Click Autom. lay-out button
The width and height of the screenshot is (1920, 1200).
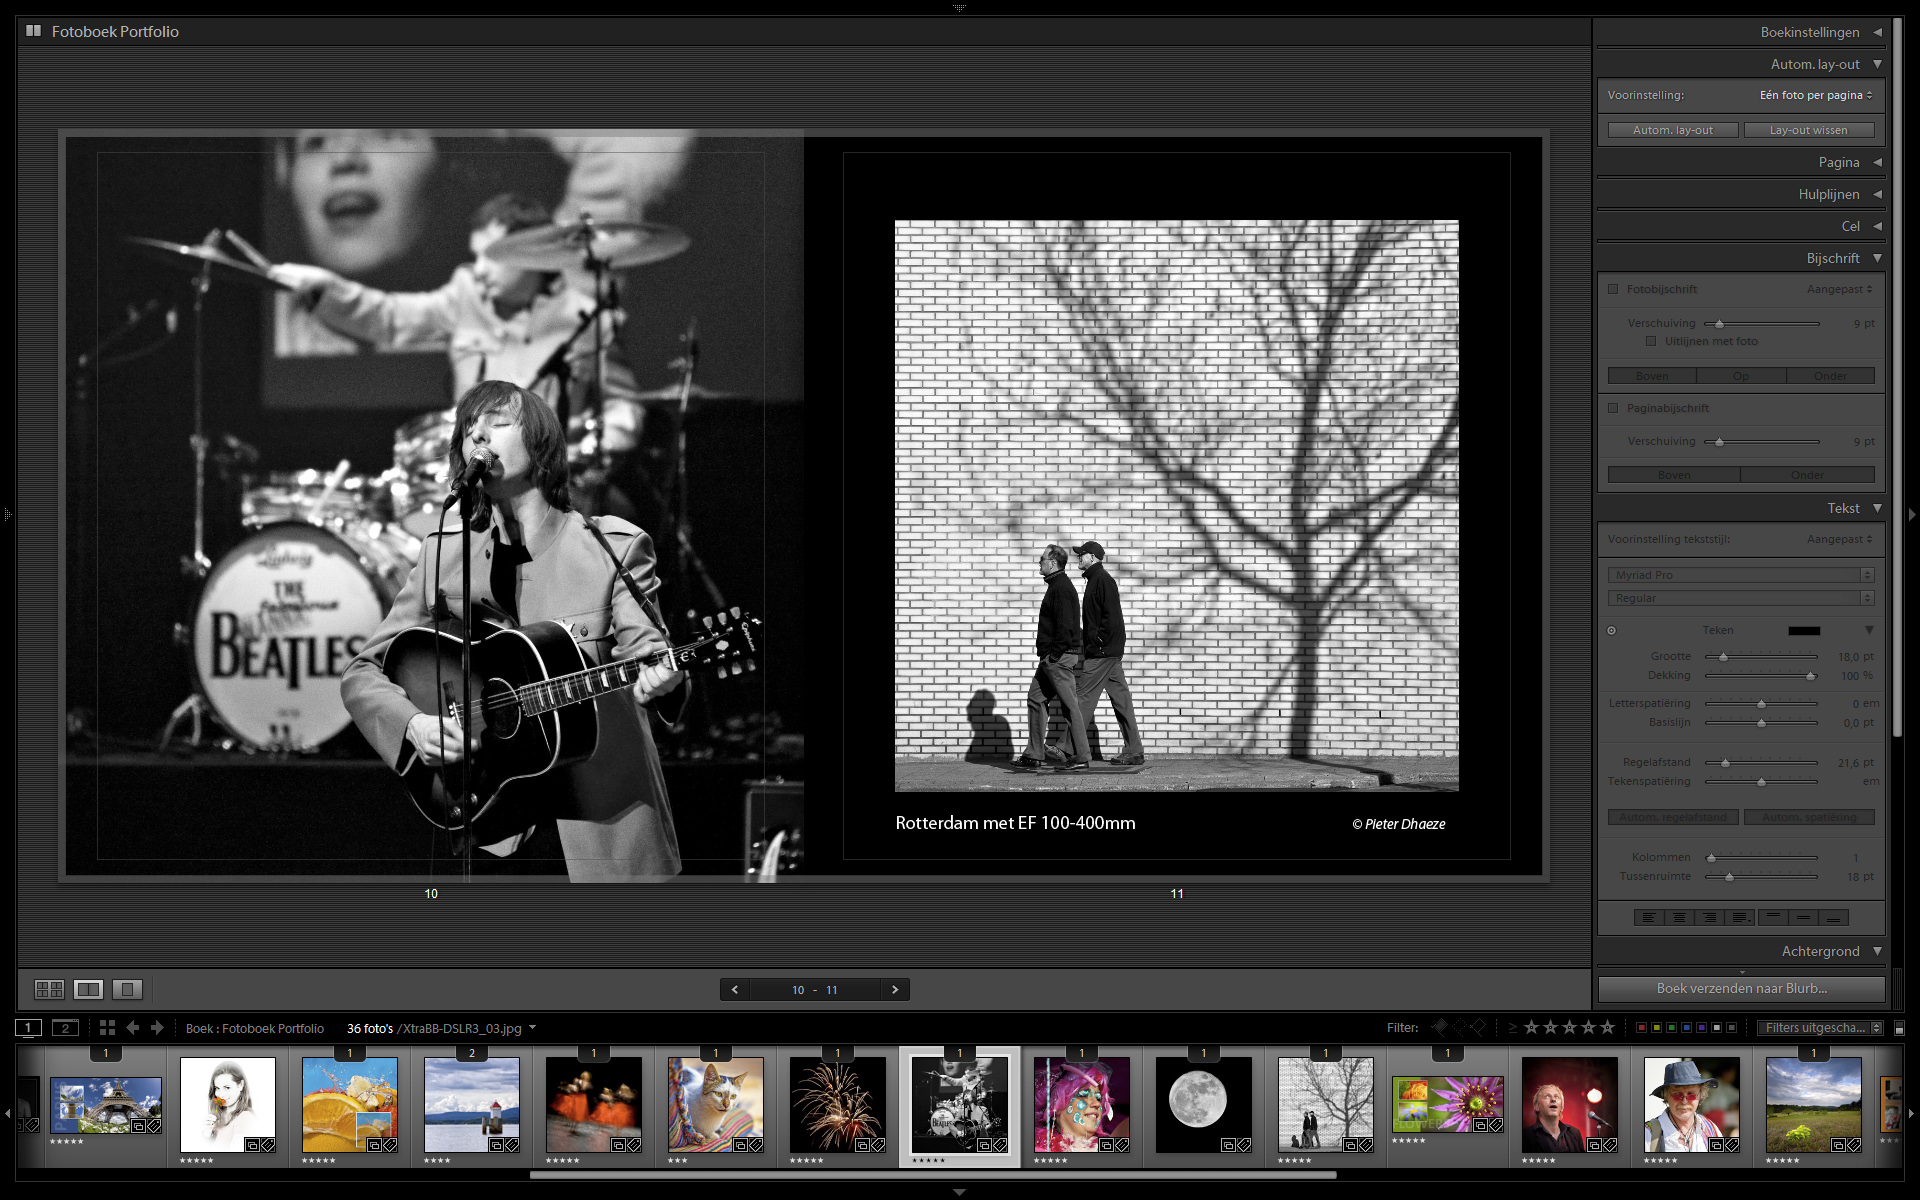[x=1672, y=130]
